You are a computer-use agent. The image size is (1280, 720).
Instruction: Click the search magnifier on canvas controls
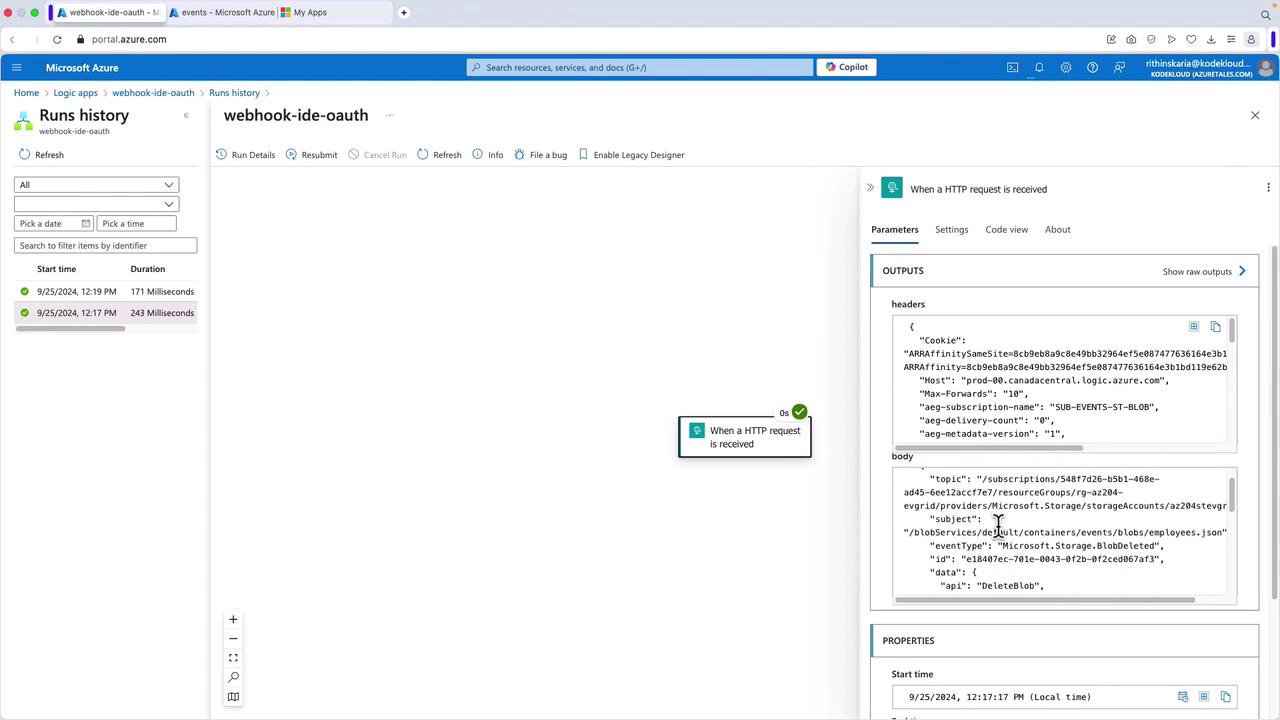233,677
